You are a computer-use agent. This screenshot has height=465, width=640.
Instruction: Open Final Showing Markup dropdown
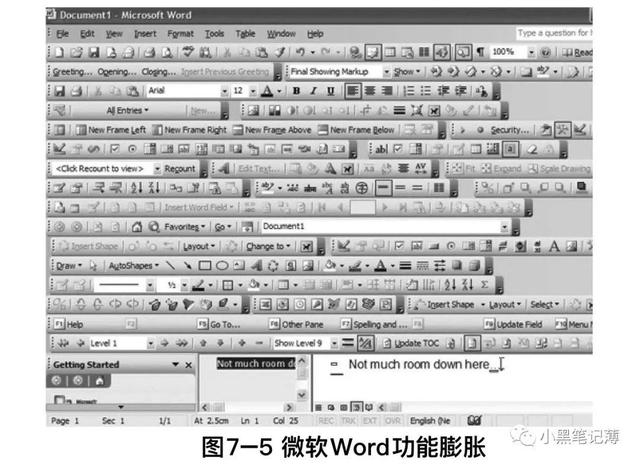pos(386,72)
